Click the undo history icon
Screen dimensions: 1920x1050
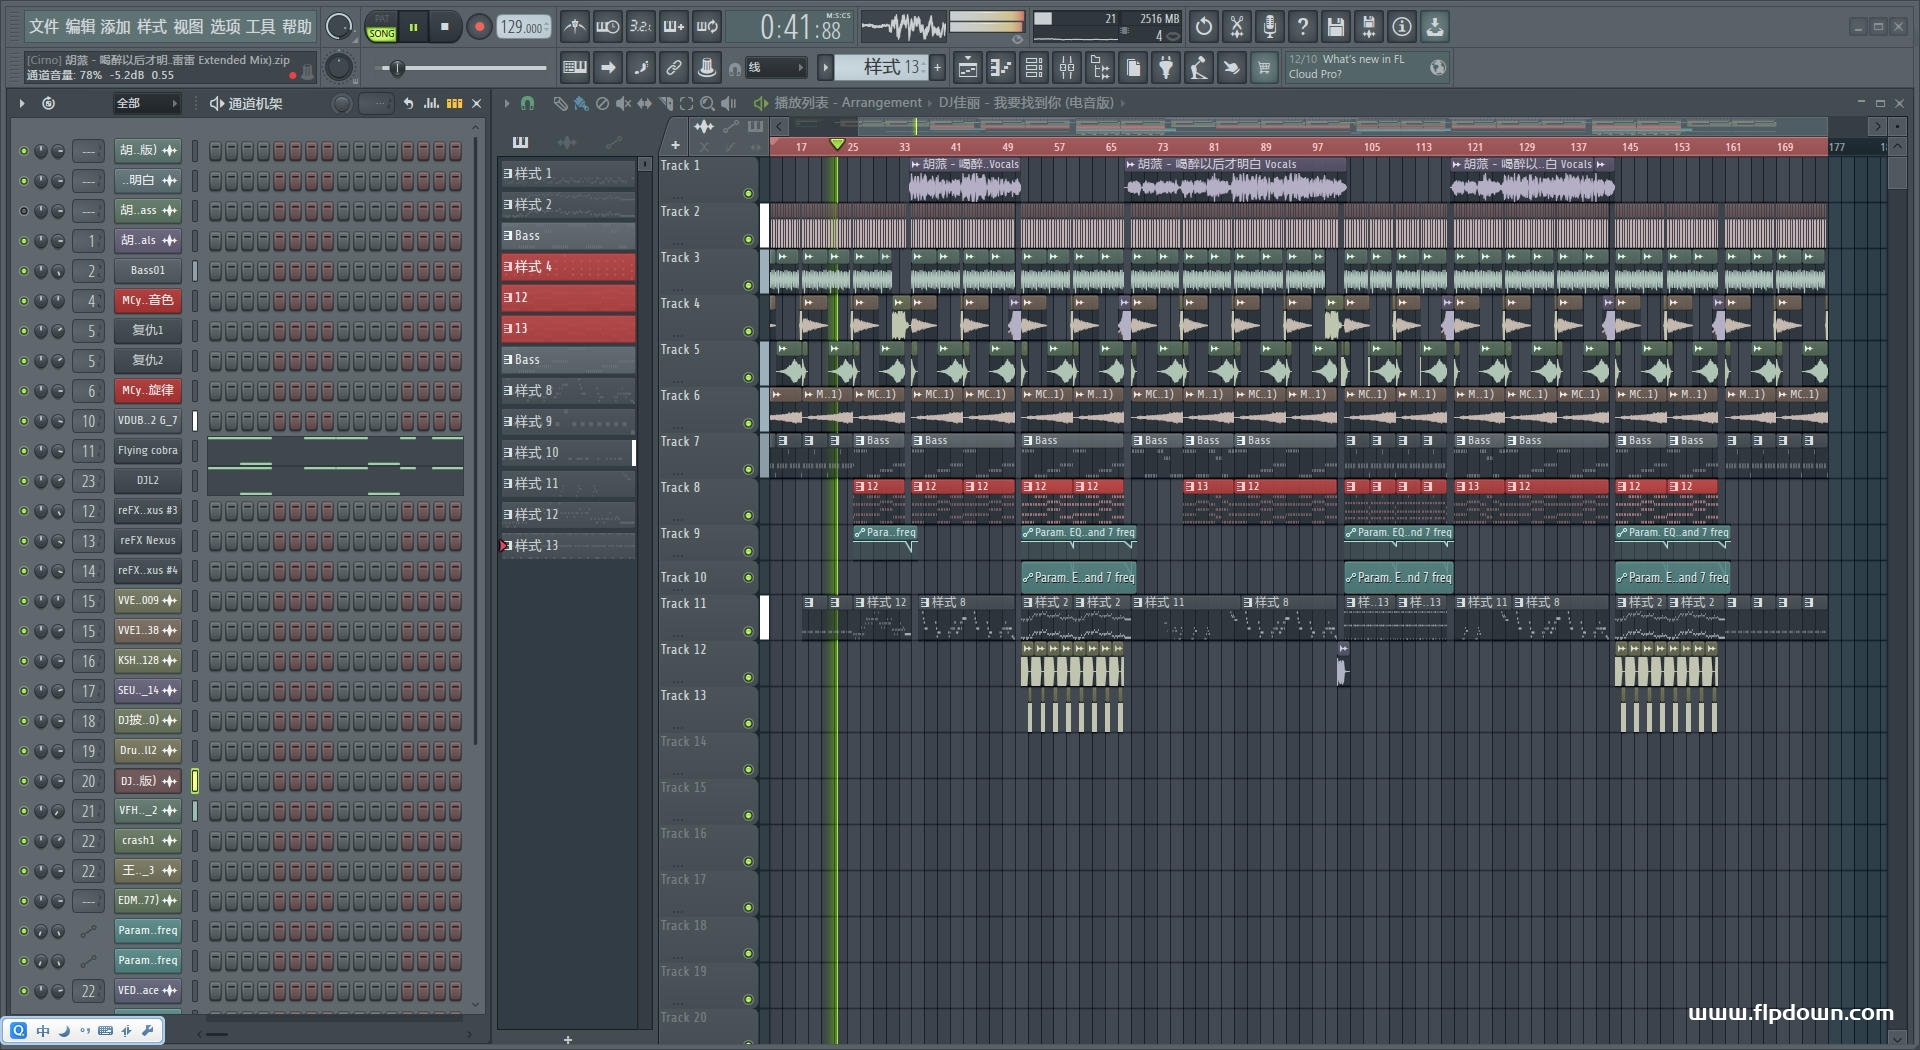[x=1204, y=27]
